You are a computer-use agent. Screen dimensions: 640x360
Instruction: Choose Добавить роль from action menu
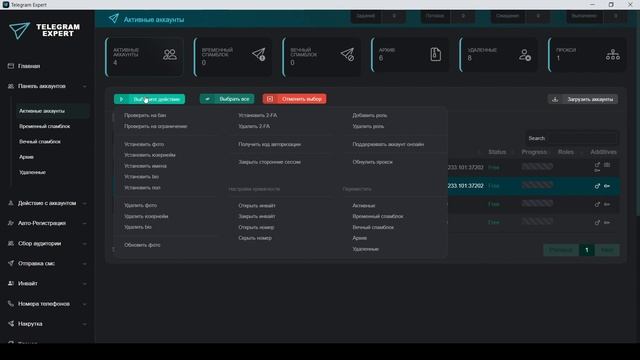coord(369,116)
